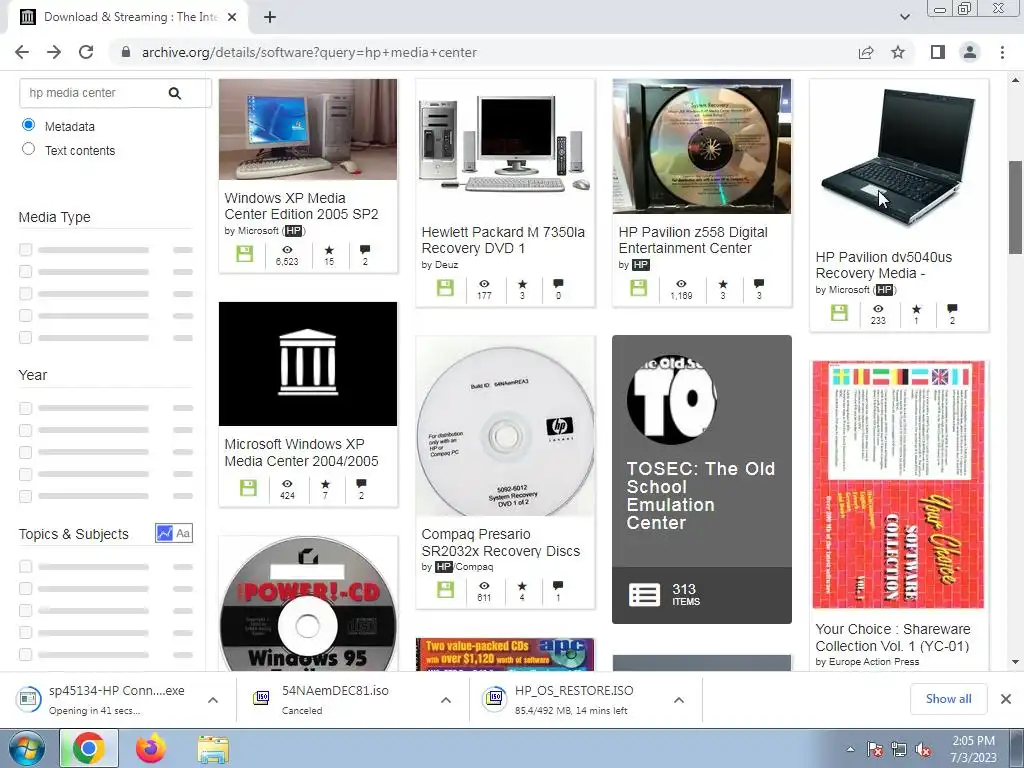The width and height of the screenshot is (1024, 768).
Task: Click the network tray icon
Action: (899, 750)
